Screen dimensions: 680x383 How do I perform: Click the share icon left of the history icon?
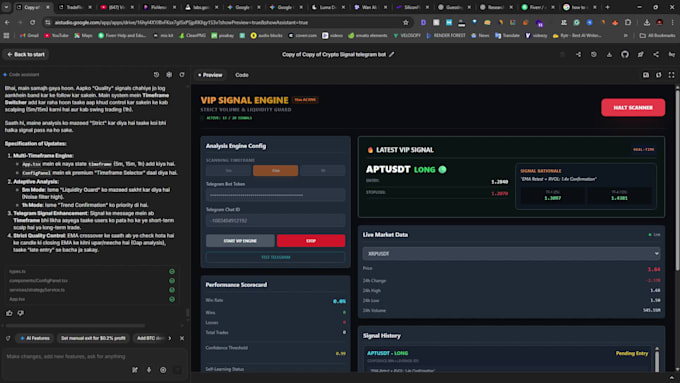pyautogui.click(x=579, y=55)
